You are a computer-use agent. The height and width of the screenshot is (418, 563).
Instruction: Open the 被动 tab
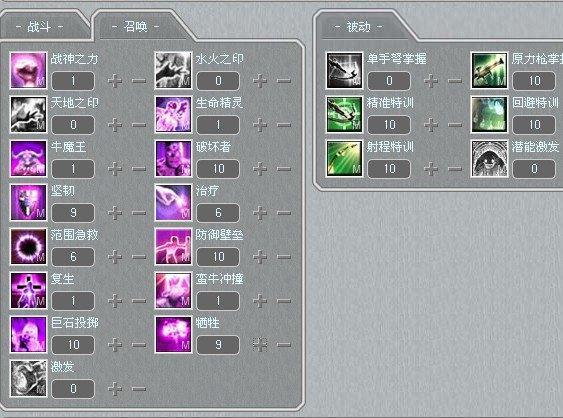pos(358,27)
